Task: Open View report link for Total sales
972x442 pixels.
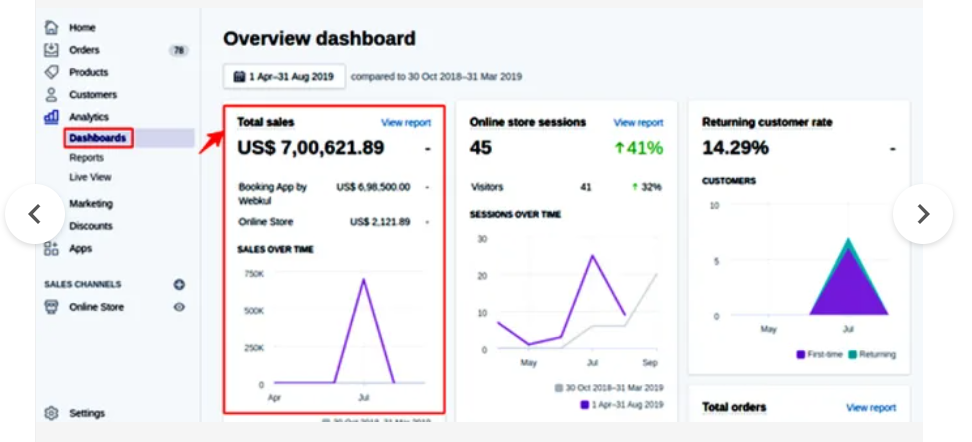Action: [405, 123]
